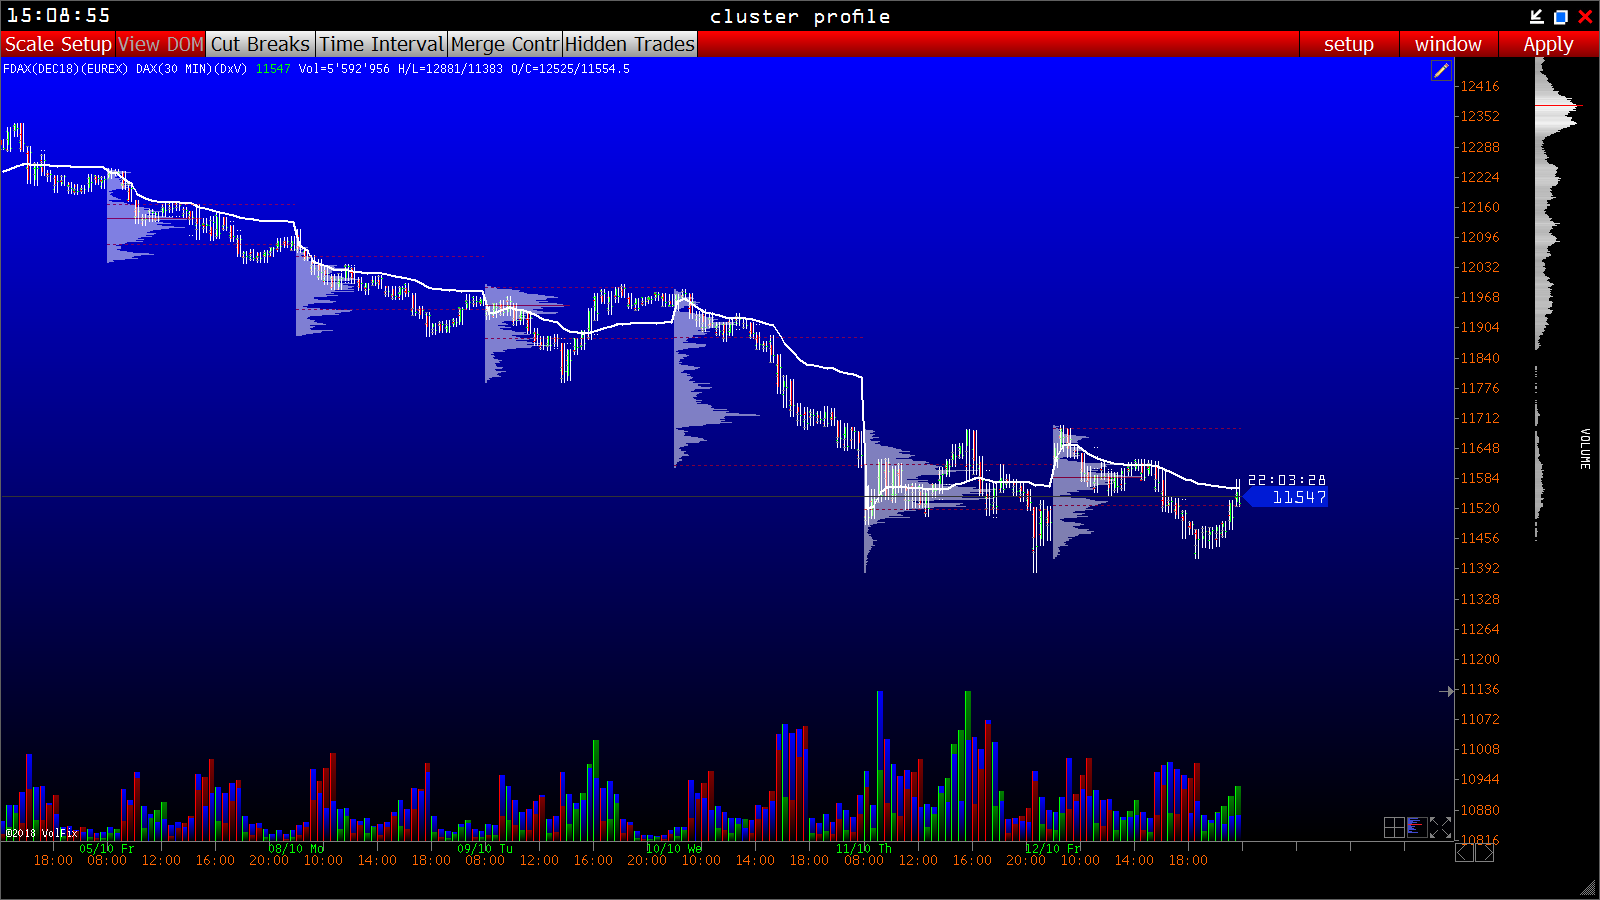The width and height of the screenshot is (1600, 900).
Task: Click the Vol=5'592'956 value in header
Action: [344, 69]
